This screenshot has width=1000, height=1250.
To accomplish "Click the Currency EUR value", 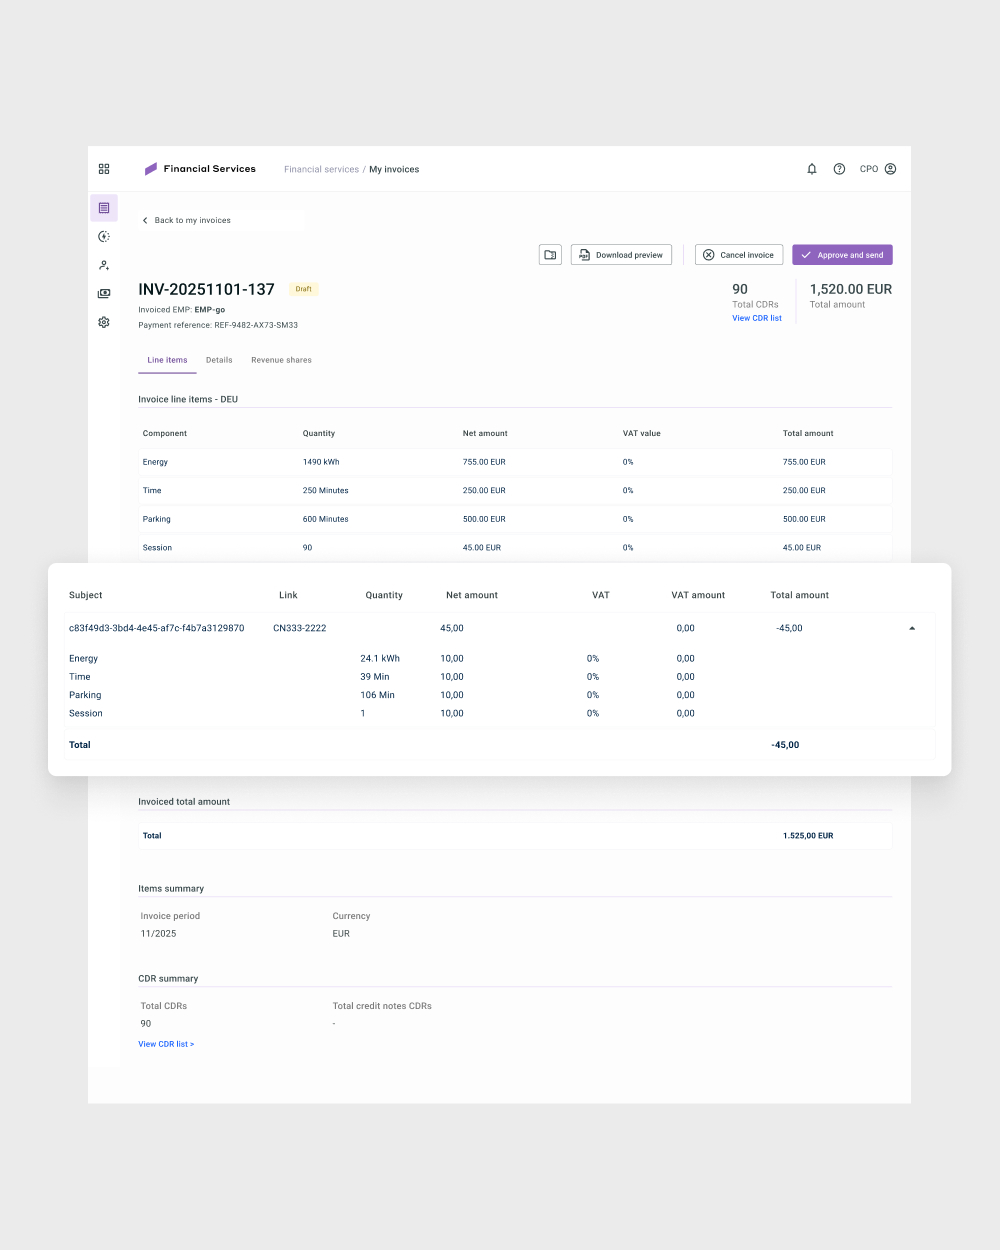I will click(x=341, y=934).
